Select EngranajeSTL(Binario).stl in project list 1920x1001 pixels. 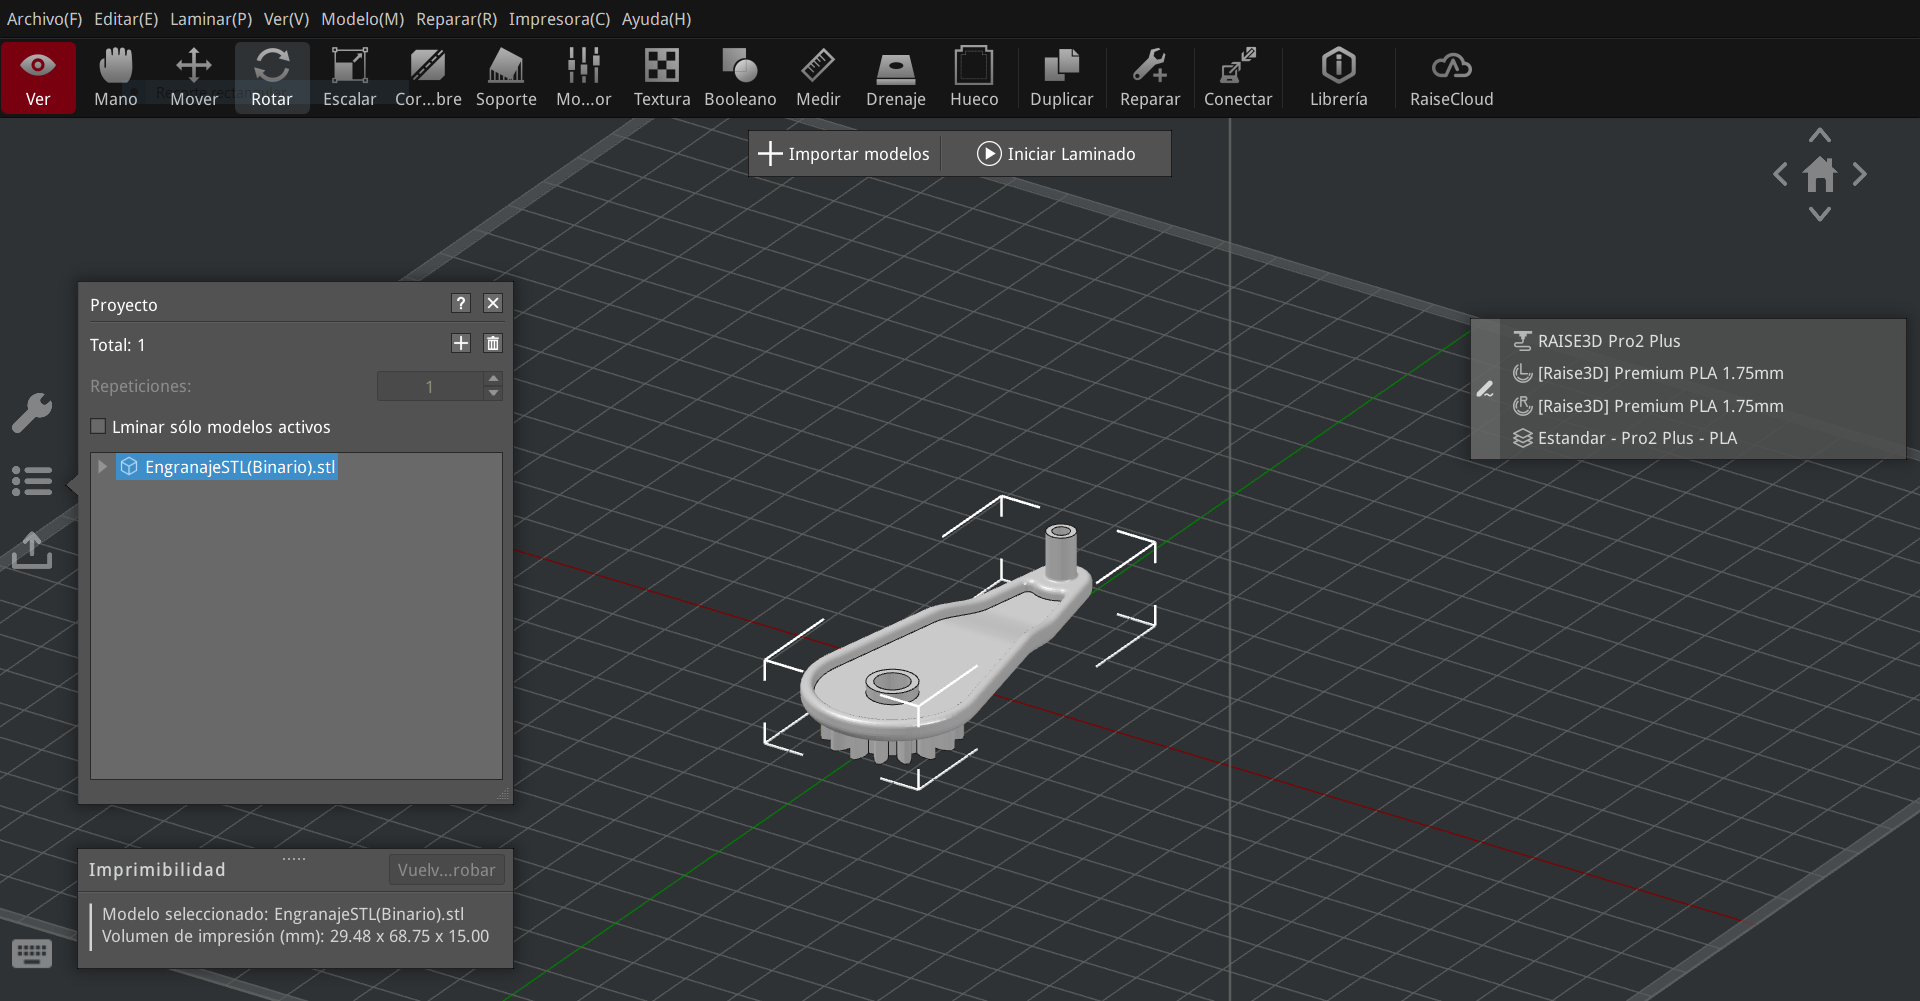click(228, 467)
